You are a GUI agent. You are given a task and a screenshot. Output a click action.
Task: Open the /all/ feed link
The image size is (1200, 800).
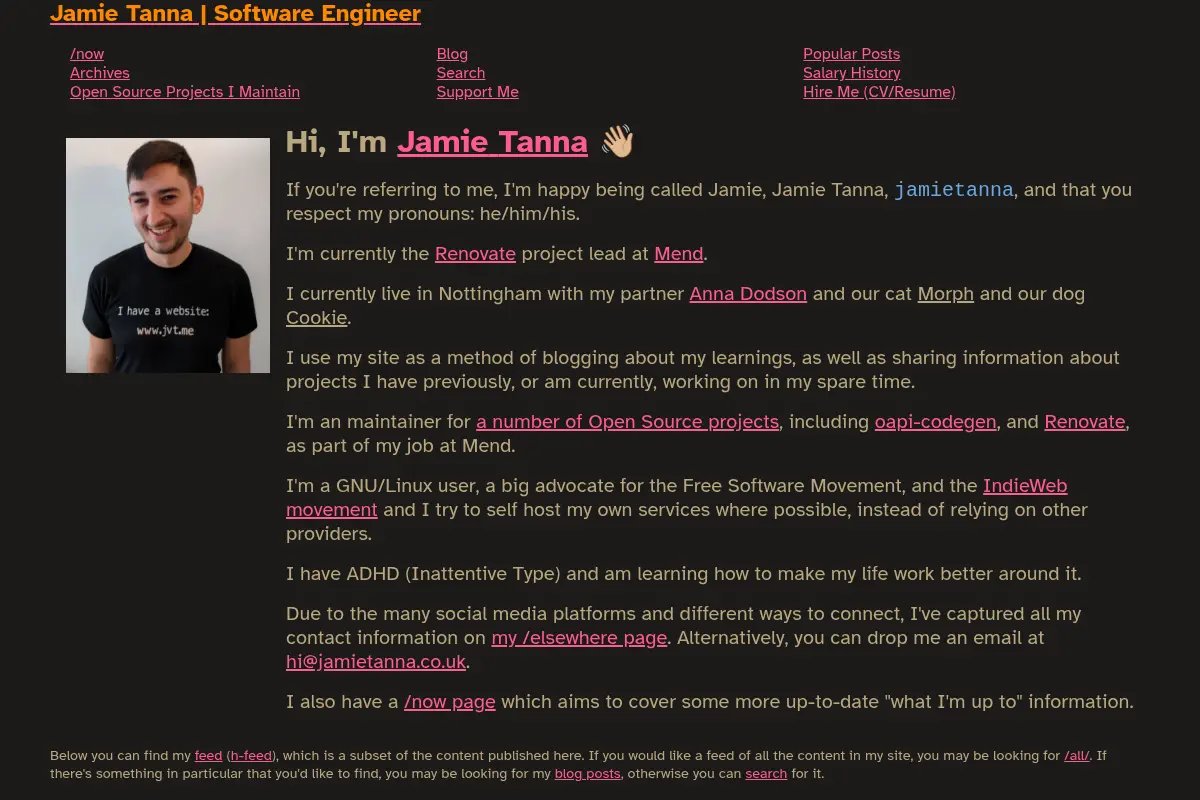[x=1077, y=756]
